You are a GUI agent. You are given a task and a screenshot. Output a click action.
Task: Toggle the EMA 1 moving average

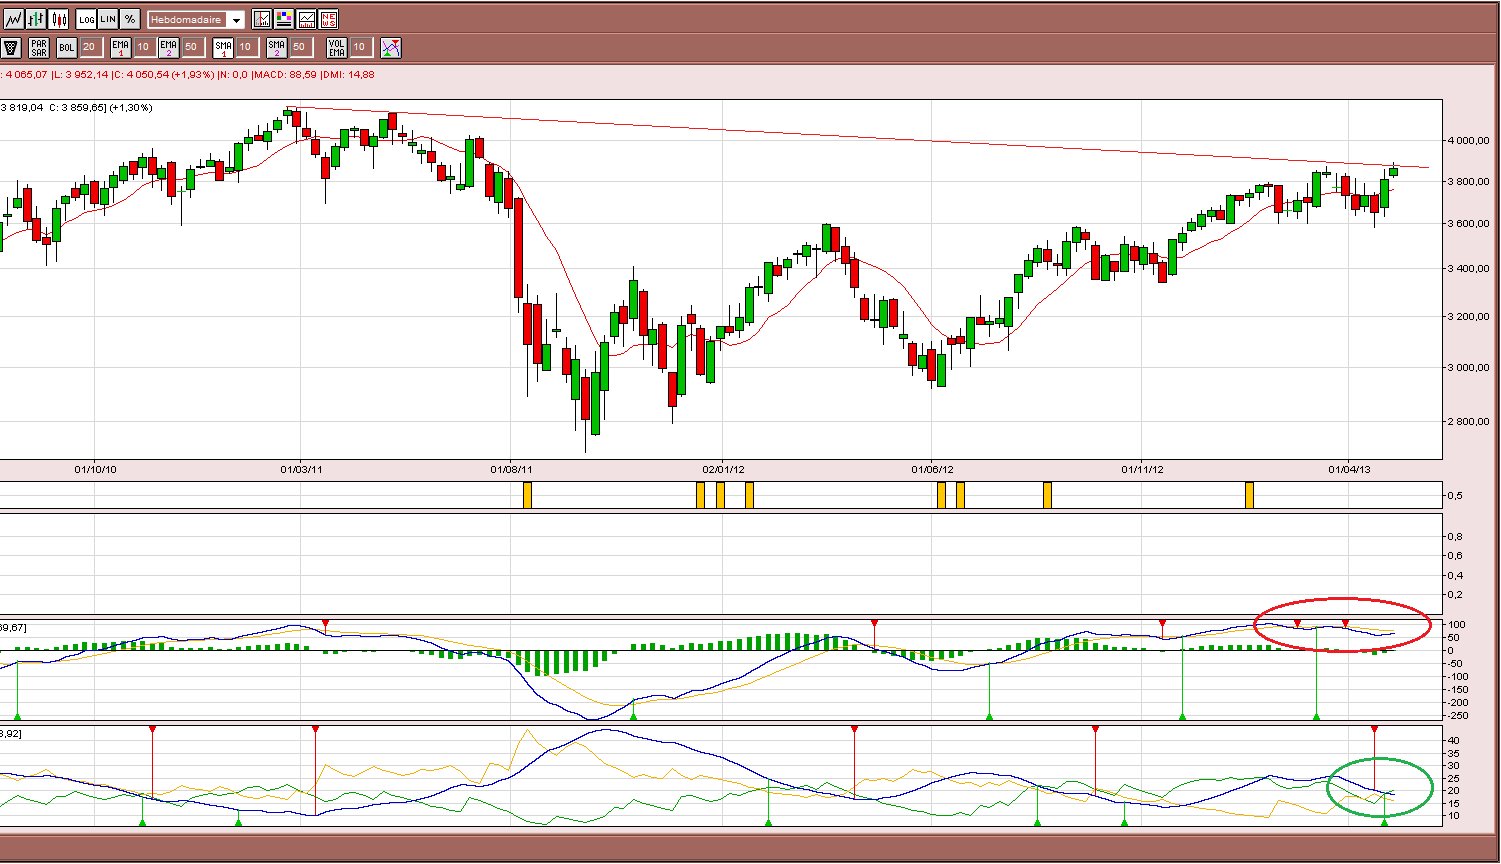(x=120, y=47)
